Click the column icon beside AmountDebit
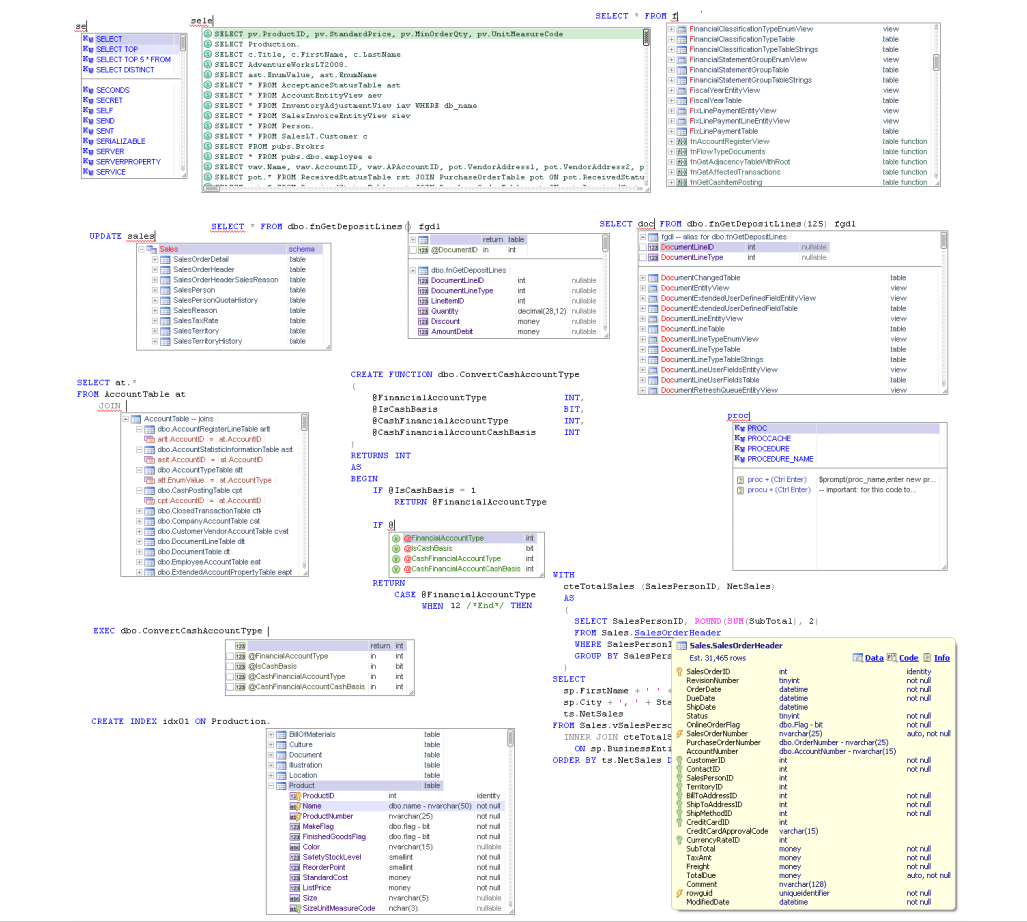This screenshot has width=1027, height=922. tap(423, 332)
